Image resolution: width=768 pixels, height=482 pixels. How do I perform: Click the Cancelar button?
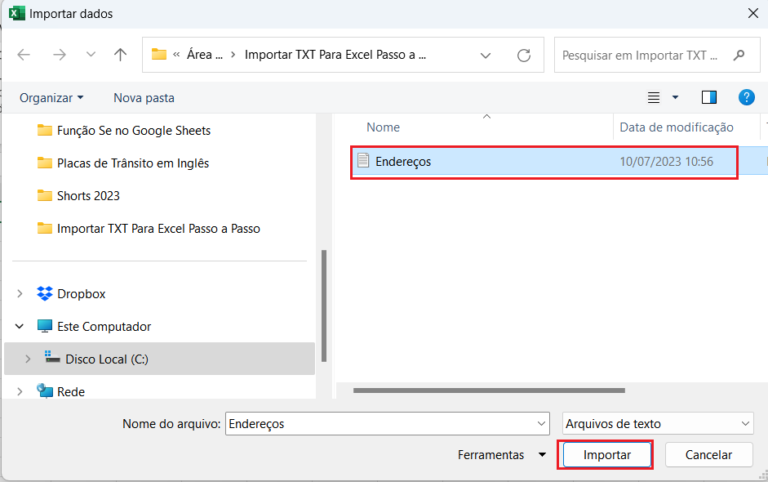point(708,455)
